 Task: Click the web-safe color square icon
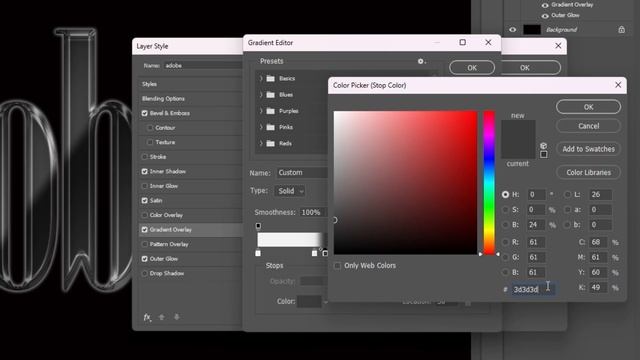coord(543,154)
